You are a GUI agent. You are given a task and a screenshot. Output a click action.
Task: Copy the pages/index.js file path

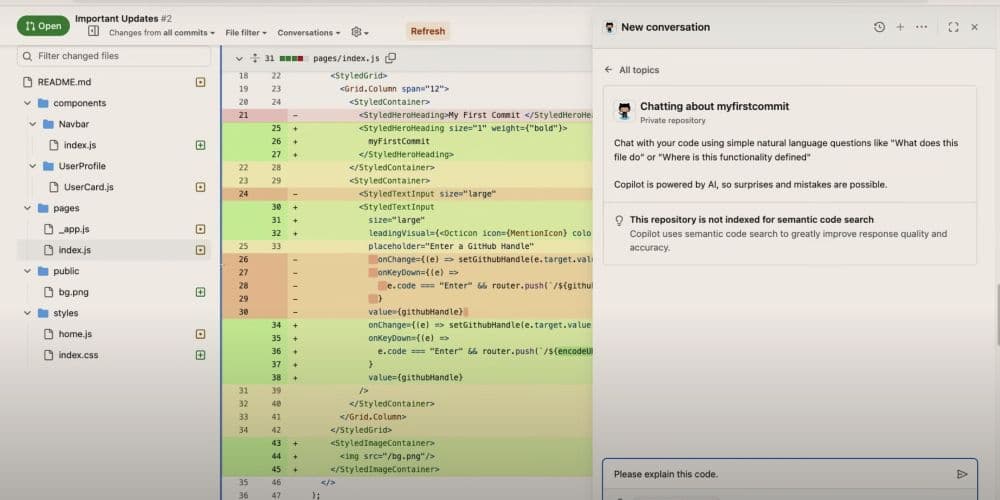click(391, 58)
